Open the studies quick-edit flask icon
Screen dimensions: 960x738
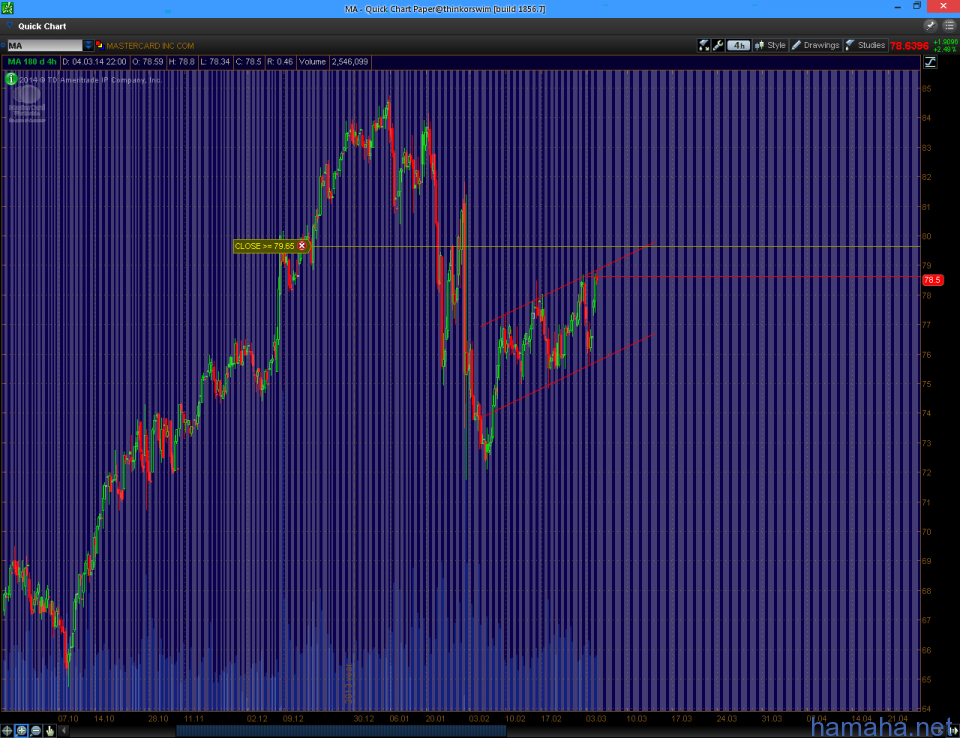pos(703,45)
